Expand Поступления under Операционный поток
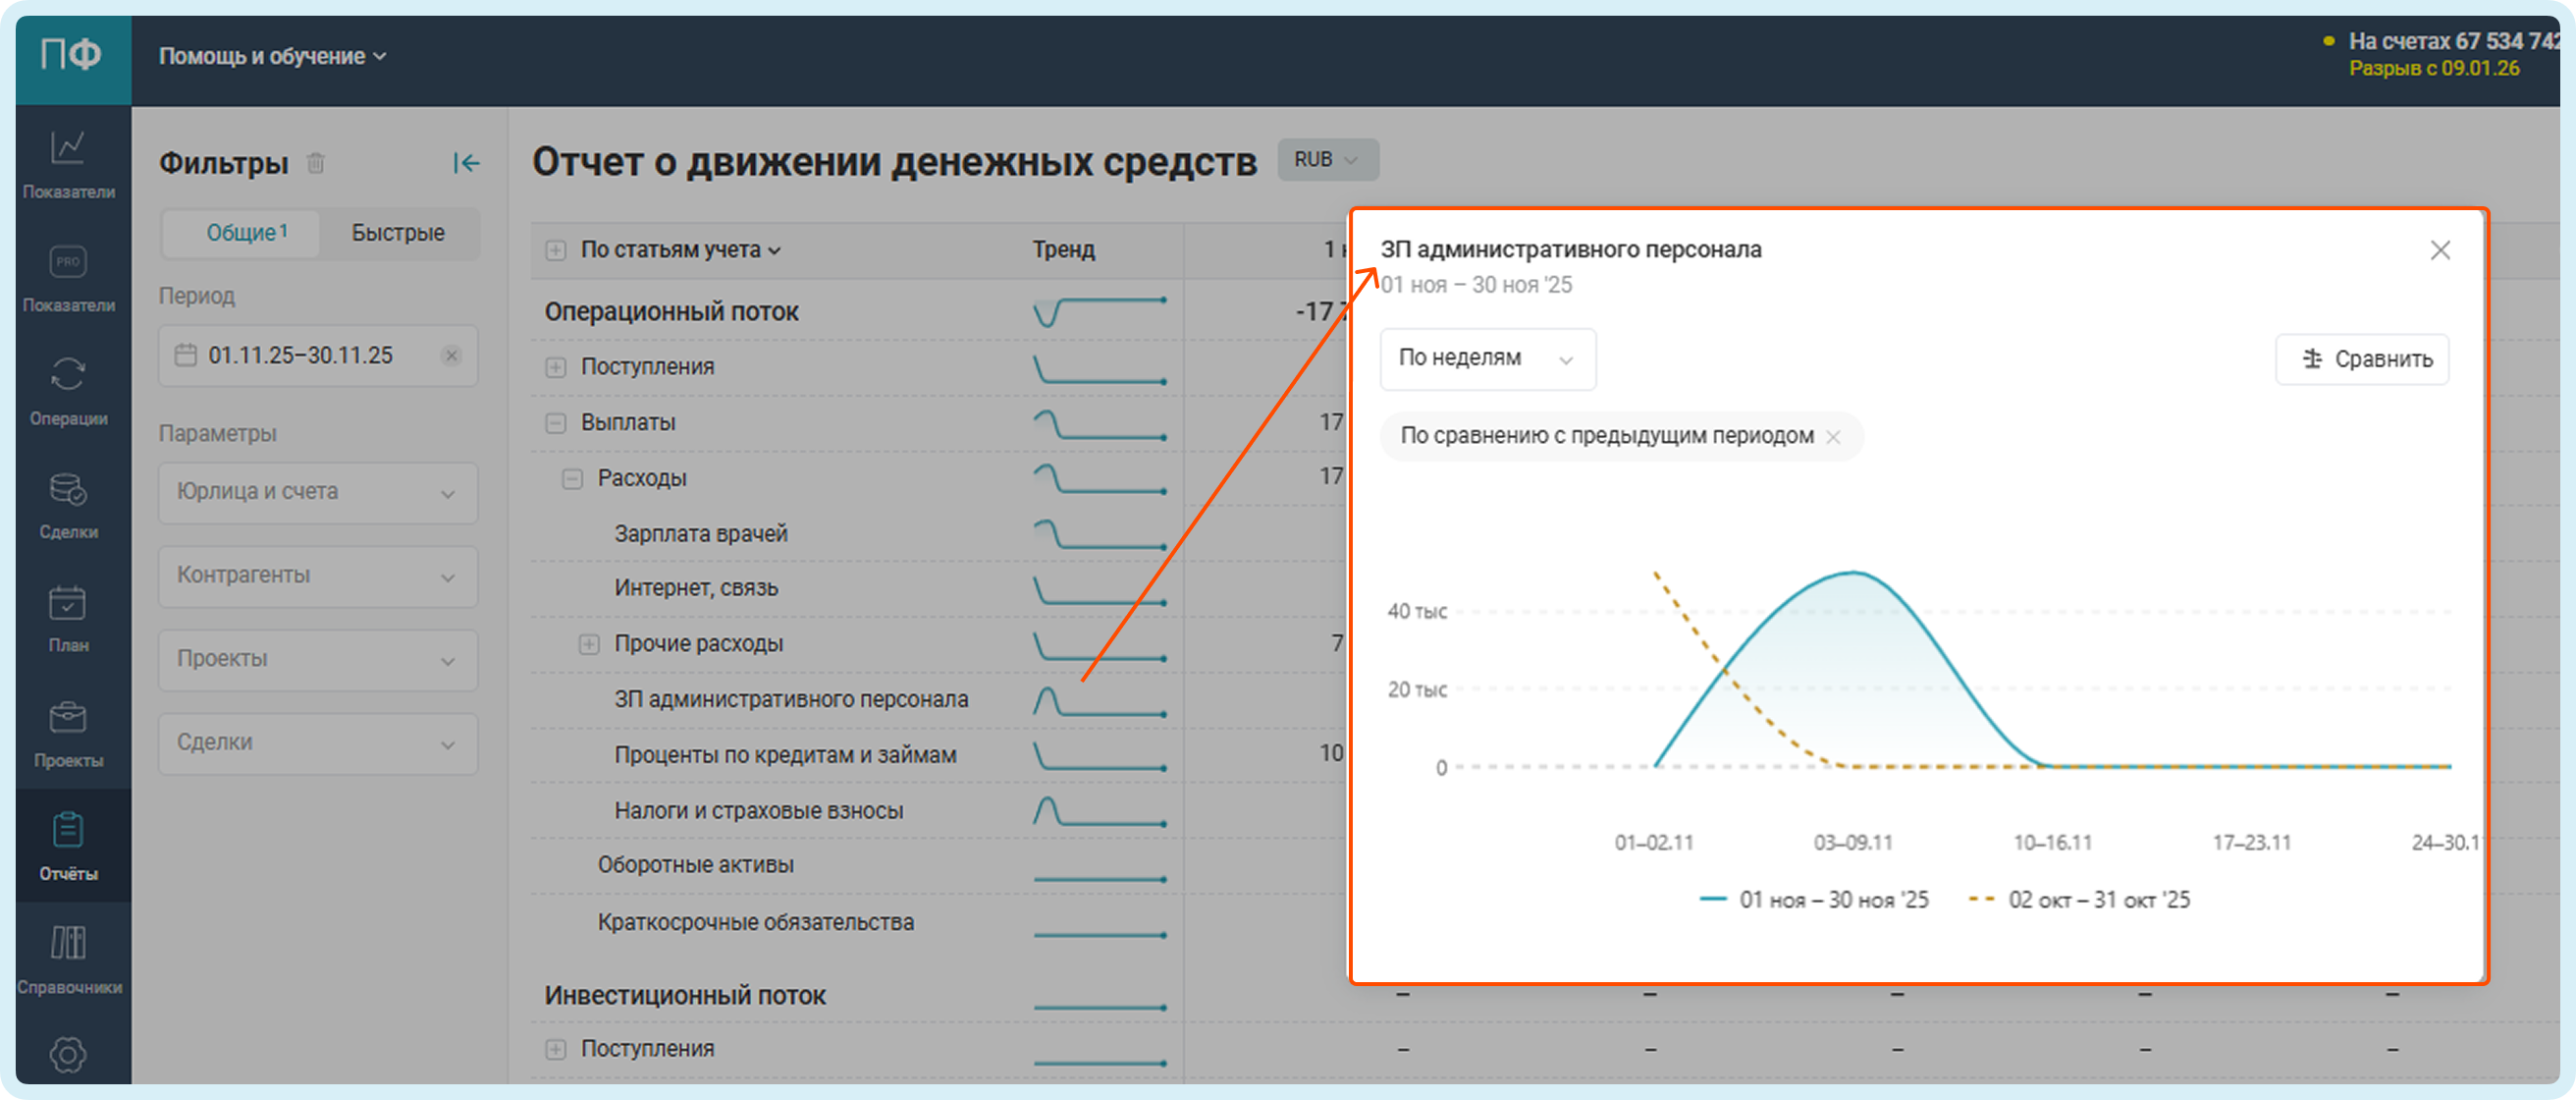 pos(556,367)
